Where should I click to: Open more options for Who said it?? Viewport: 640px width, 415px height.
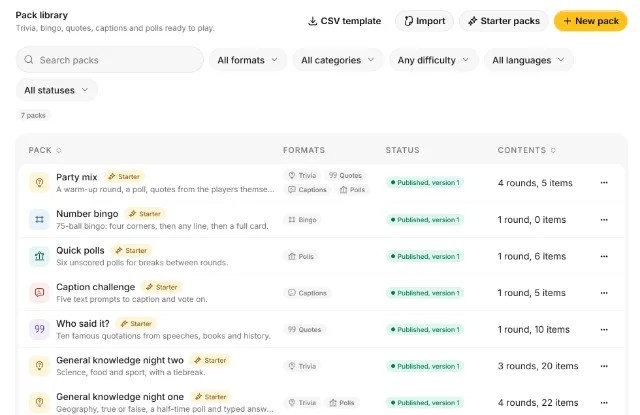point(604,329)
